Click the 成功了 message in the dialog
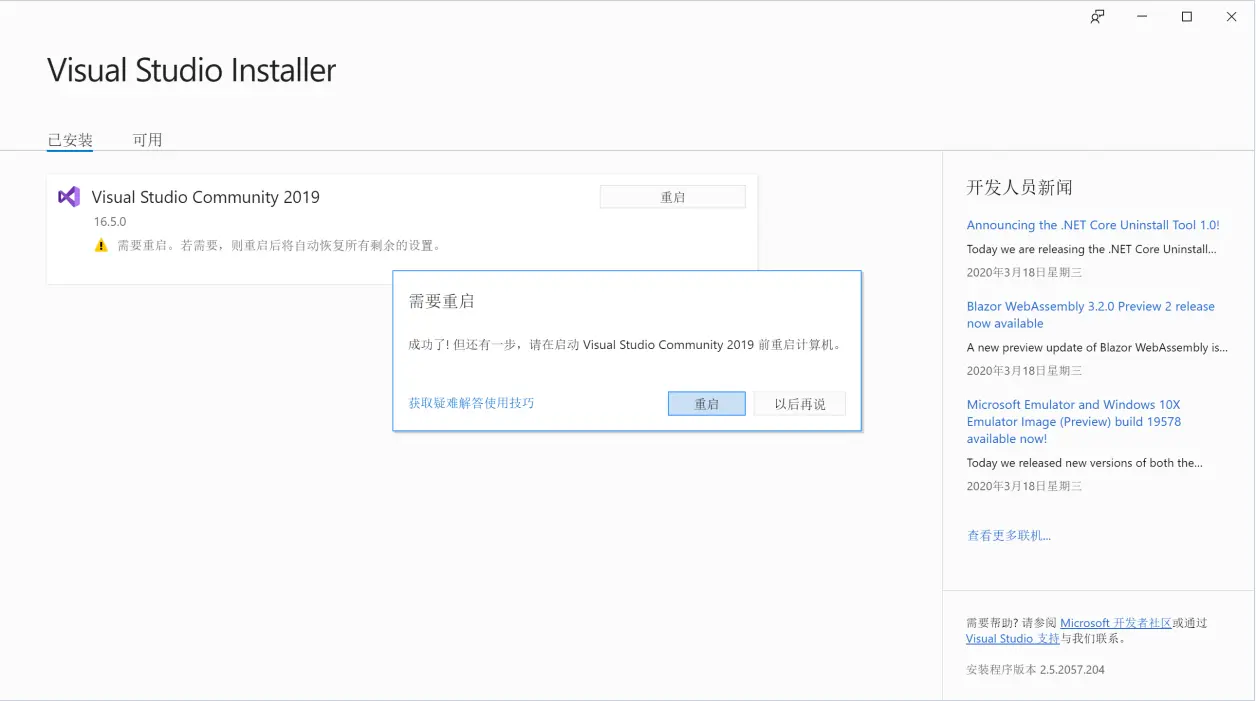Image resolution: width=1256 pixels, height=701 pixels. (x=625, y=345)
